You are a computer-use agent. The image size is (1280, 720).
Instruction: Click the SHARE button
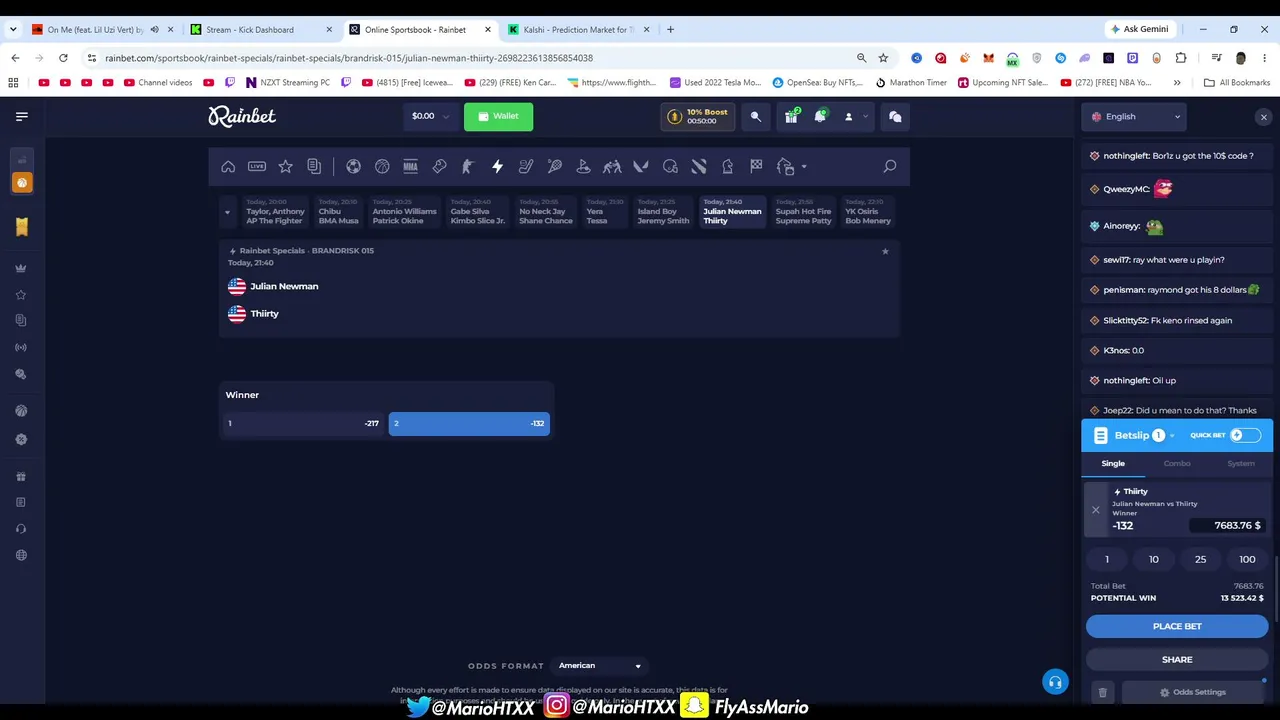(x=1177, y=660)
